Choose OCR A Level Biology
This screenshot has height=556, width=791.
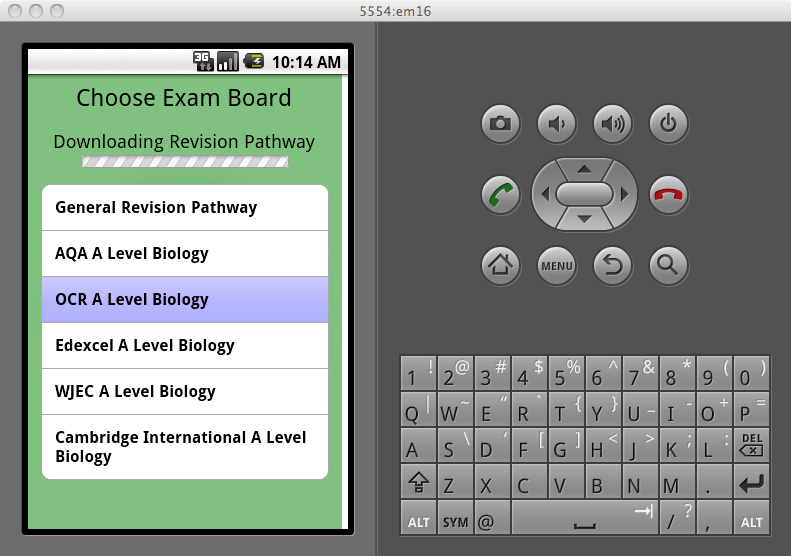pos(185,300)
